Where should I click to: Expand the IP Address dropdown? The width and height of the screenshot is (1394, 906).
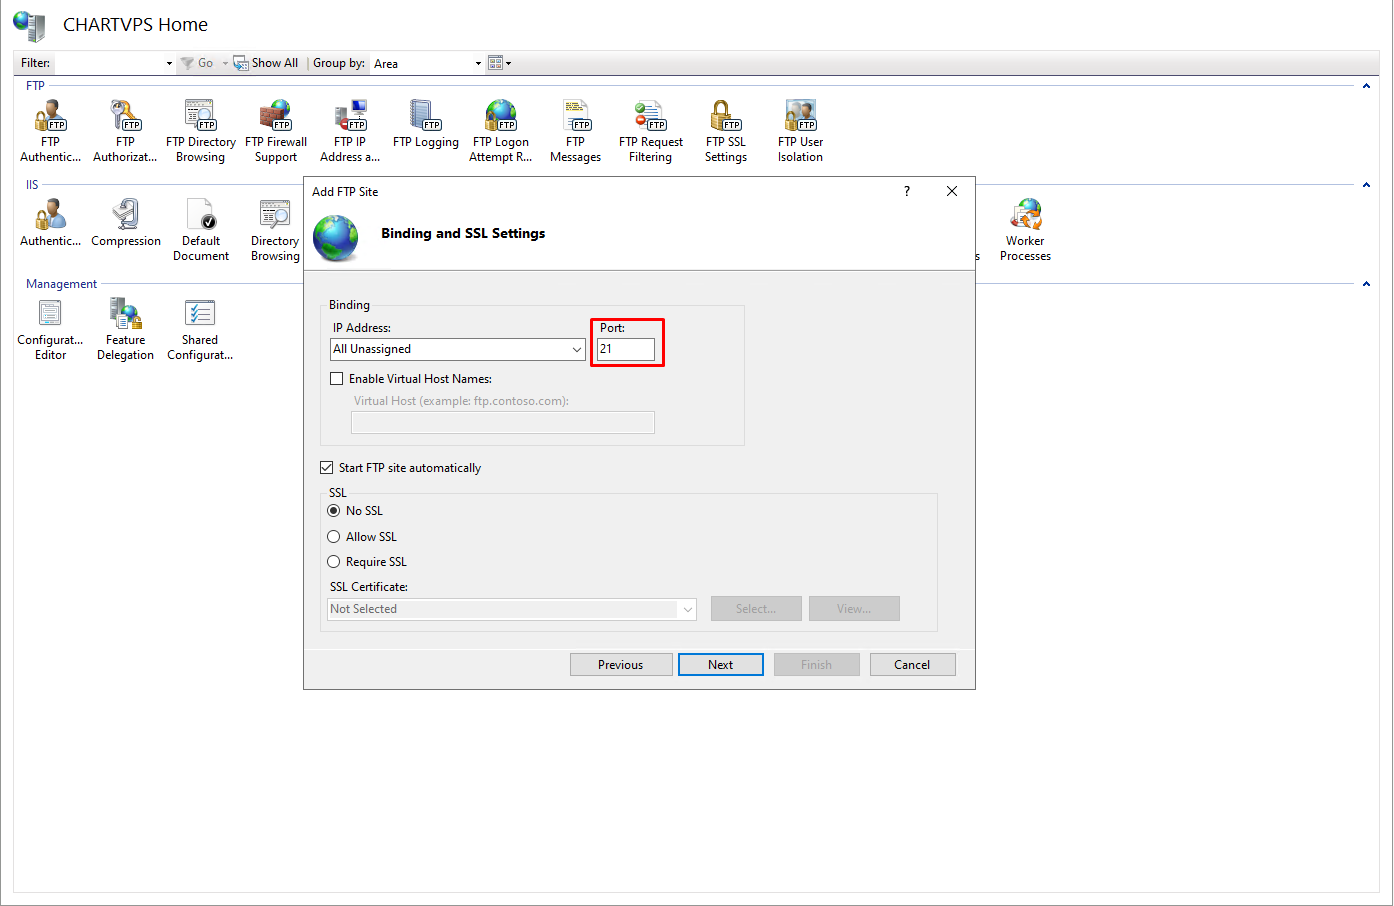coord(576,349)
